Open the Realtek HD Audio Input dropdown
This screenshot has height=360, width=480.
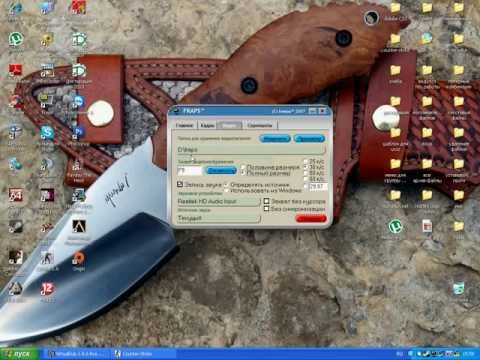(219, 201)
